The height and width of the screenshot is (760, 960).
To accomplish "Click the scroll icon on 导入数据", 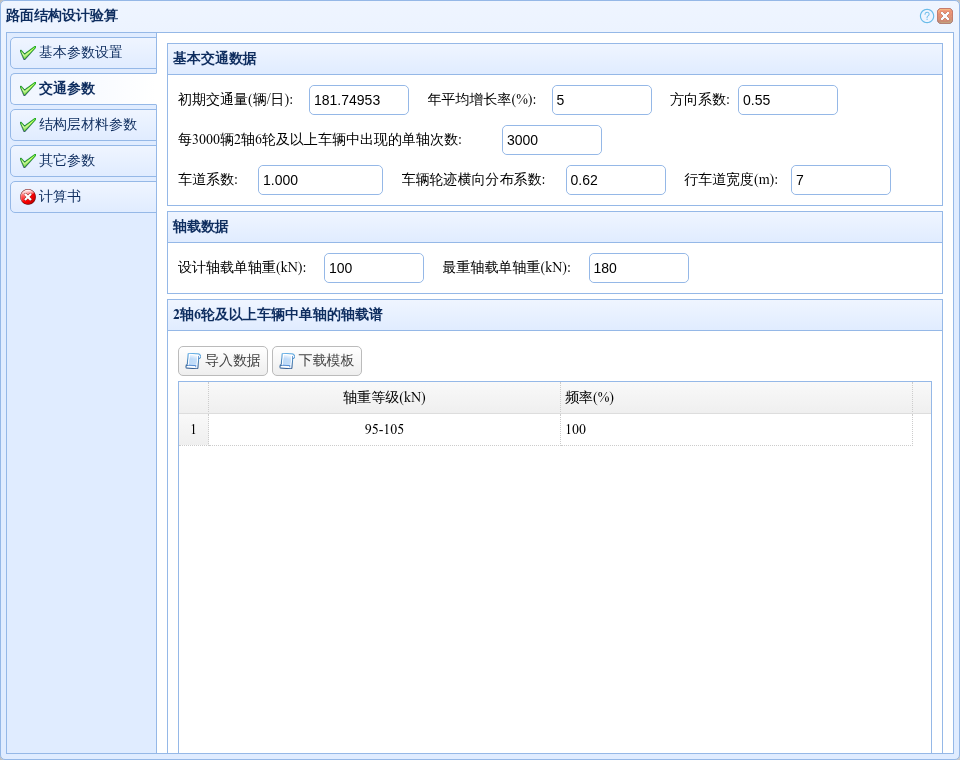I will [193, 361].
